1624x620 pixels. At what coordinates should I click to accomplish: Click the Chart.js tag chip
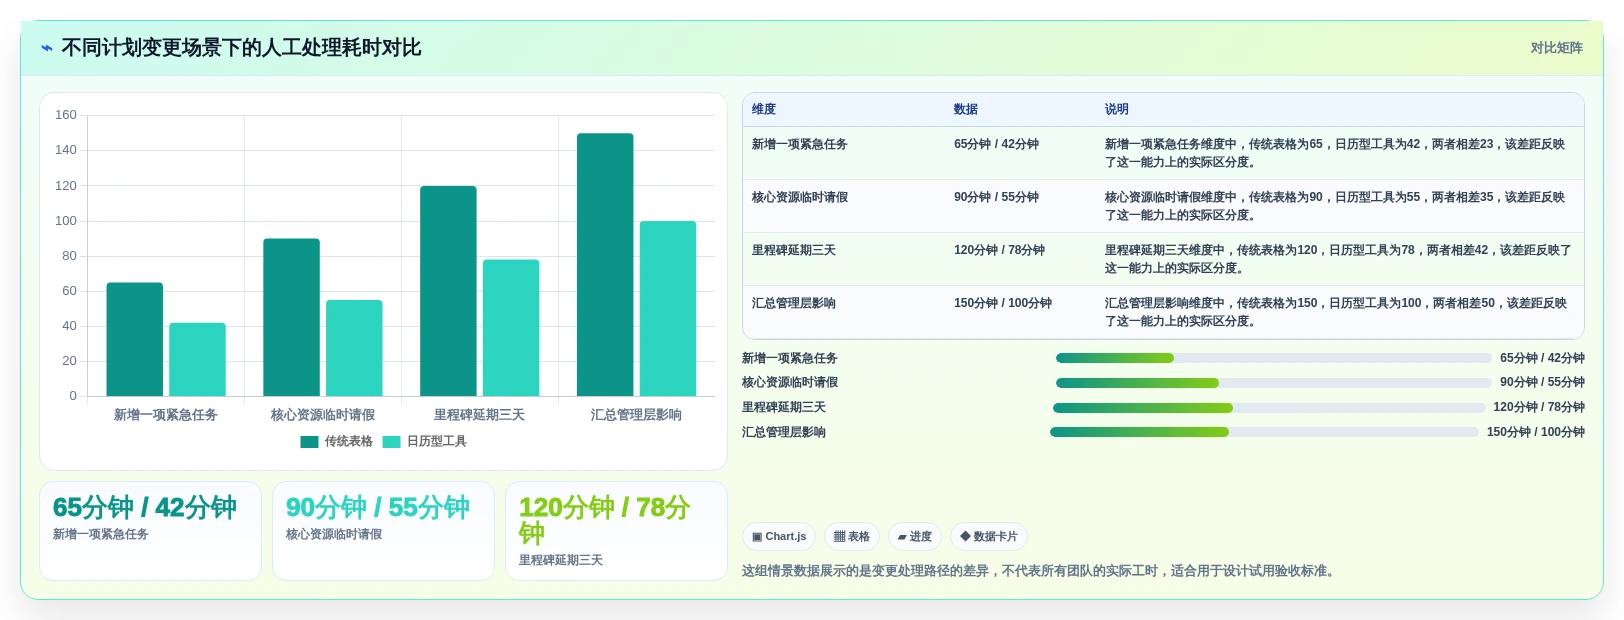[x=779, y=537]
